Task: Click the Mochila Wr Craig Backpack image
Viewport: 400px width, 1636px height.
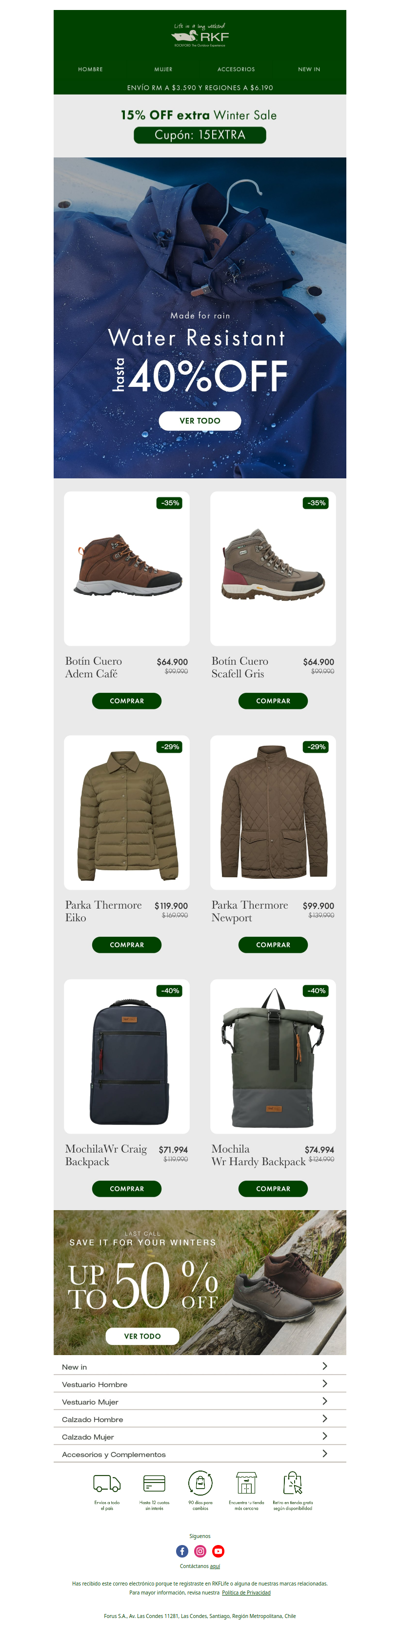Action: [x=127, y=1057]
